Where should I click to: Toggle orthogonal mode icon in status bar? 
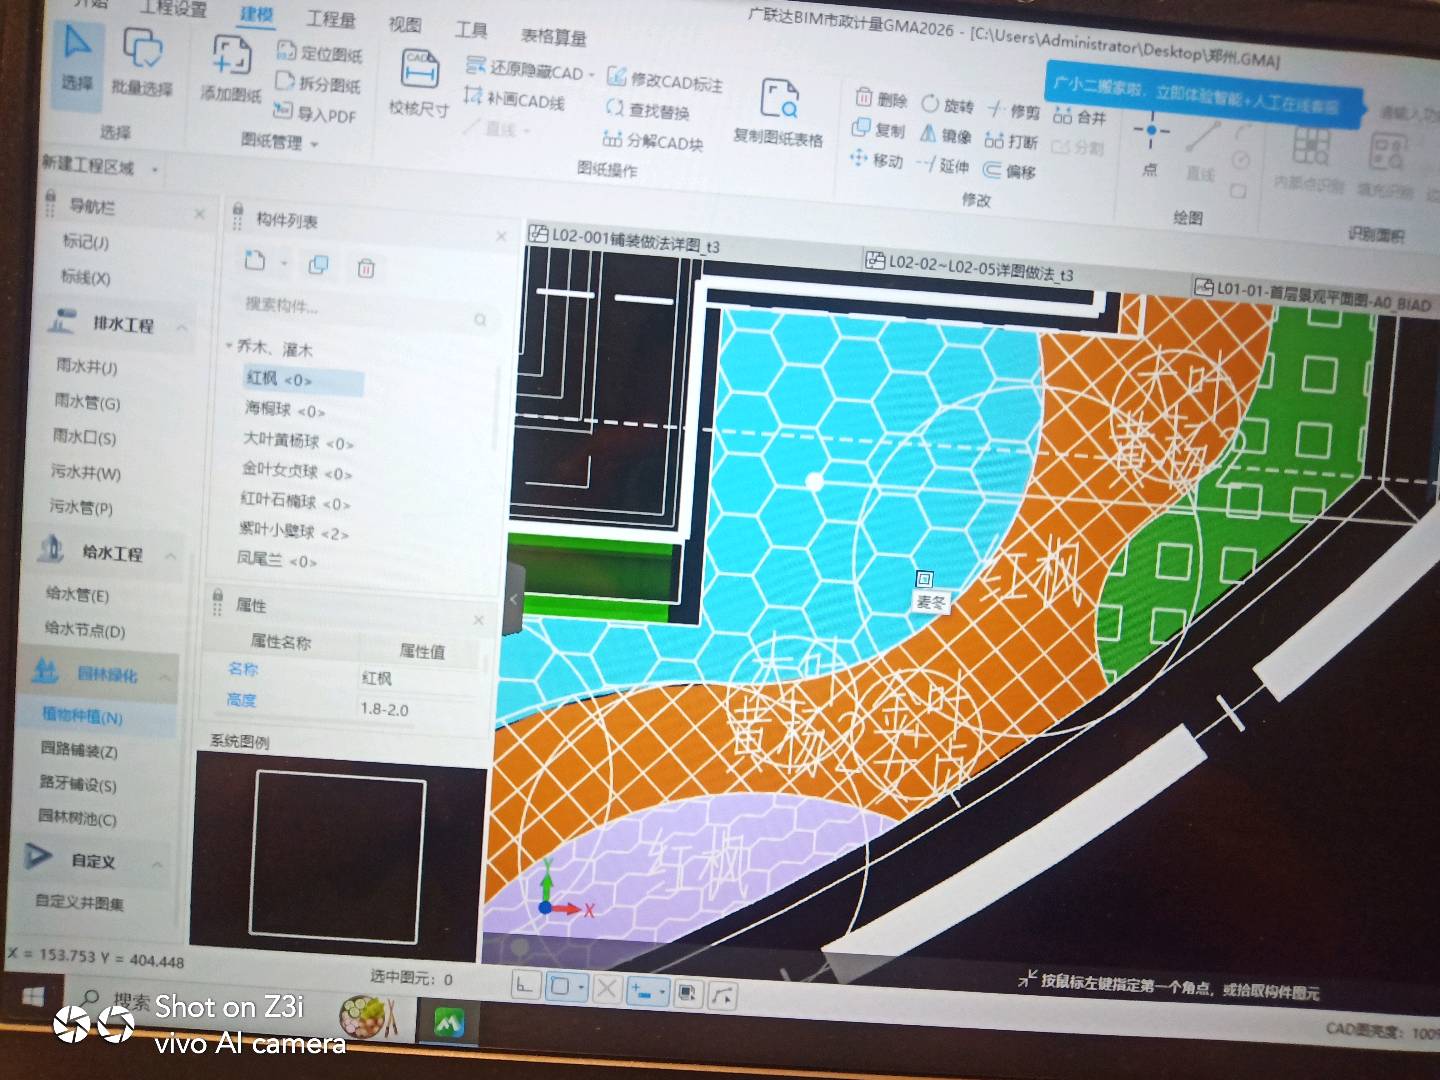(525, 986)
